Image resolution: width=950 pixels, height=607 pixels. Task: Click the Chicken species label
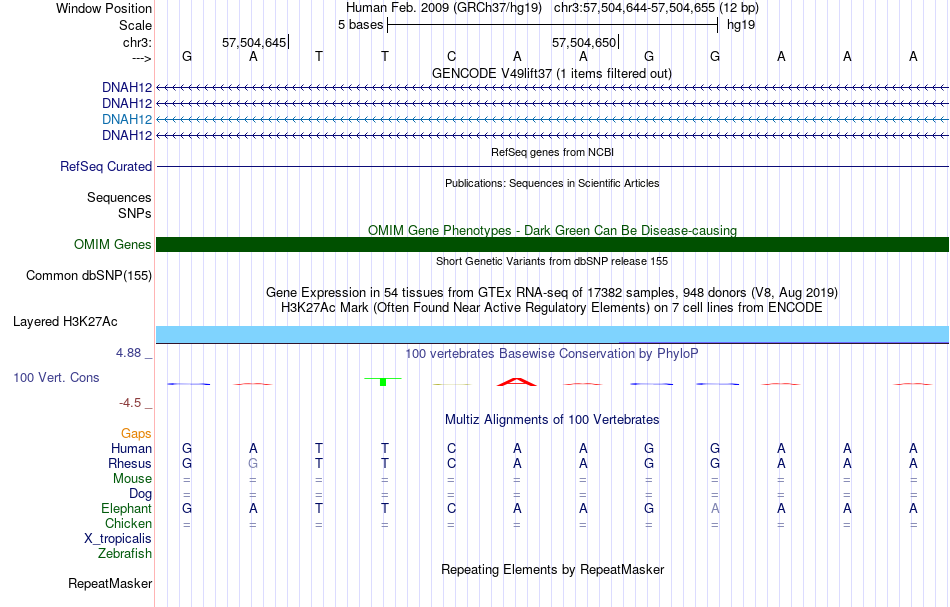(128, 523)
